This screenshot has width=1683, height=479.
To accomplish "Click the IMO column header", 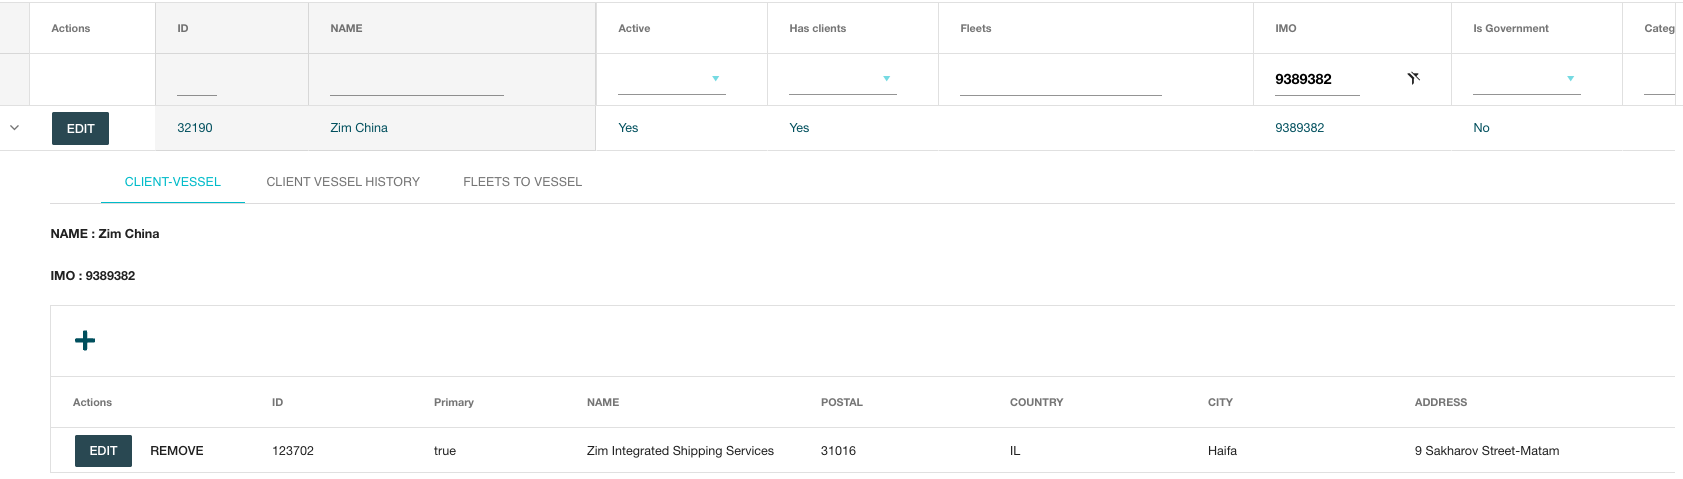I will click(x=1286, y=28).
